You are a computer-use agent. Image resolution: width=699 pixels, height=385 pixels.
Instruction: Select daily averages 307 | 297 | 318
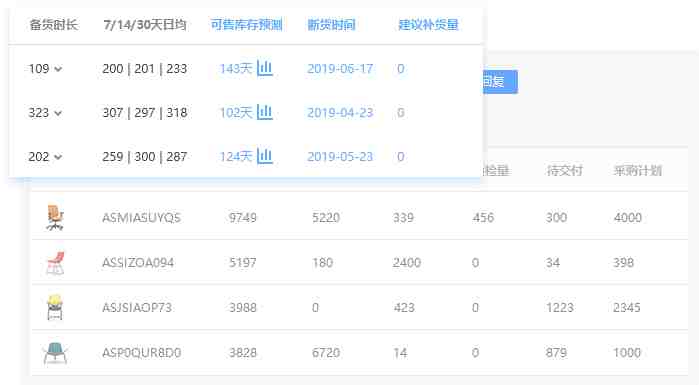[x=144, y=112]
